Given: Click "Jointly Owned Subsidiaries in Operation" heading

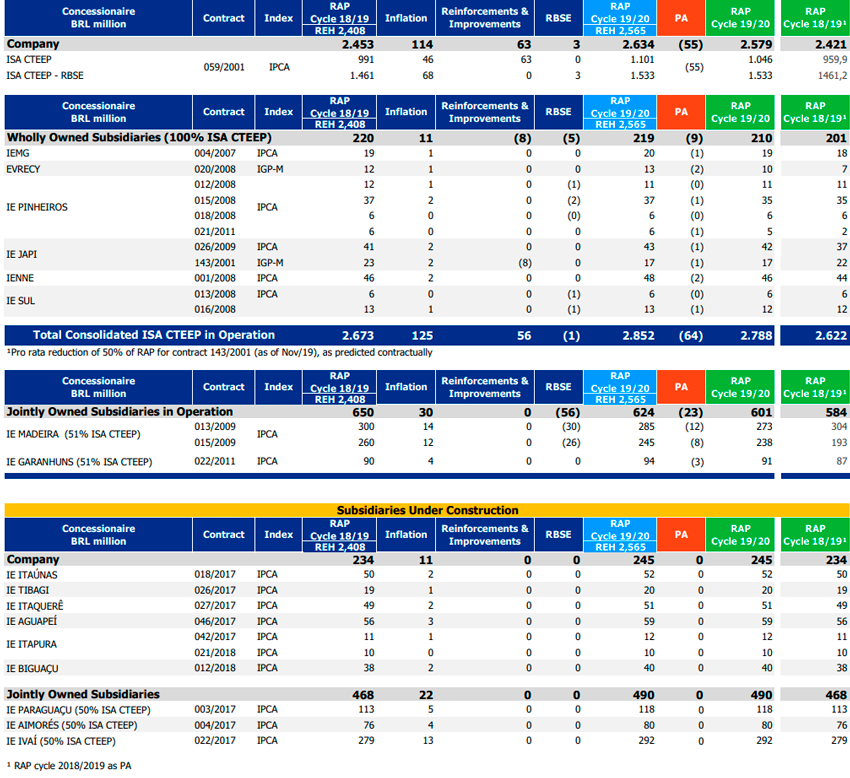Looking at the screenshot, I should pos(119,411).
